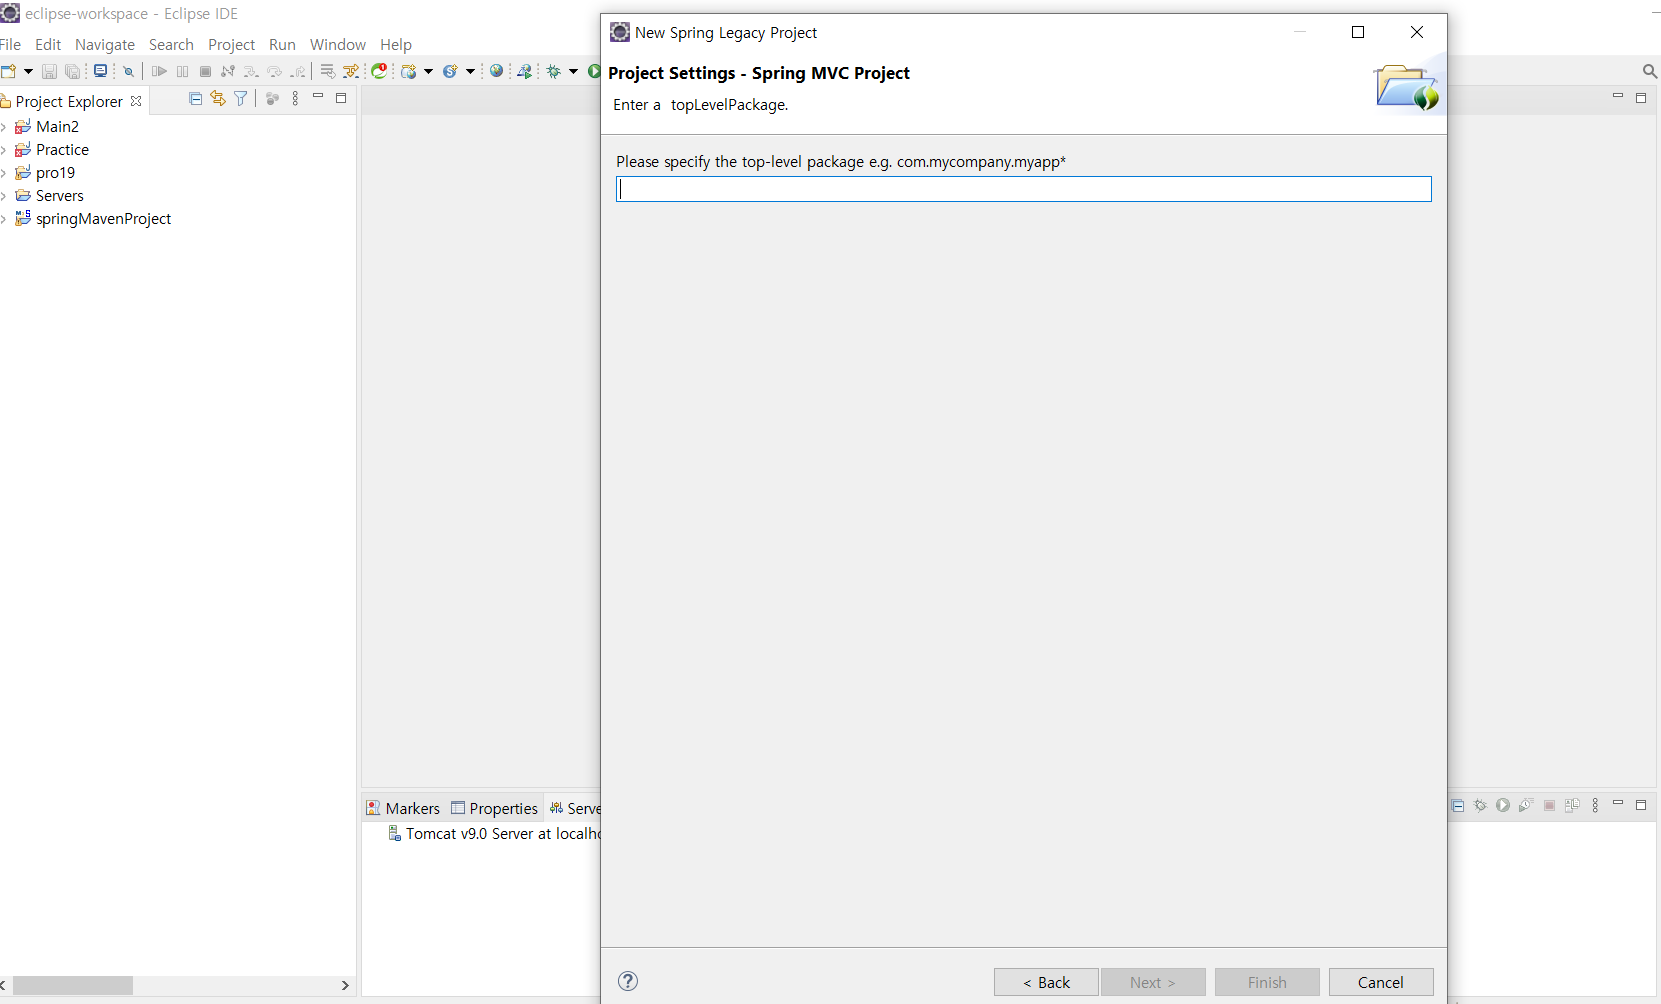
Task: Open the Web Browser globe icon
Action: pyautogui.click(x=496, y=71)
